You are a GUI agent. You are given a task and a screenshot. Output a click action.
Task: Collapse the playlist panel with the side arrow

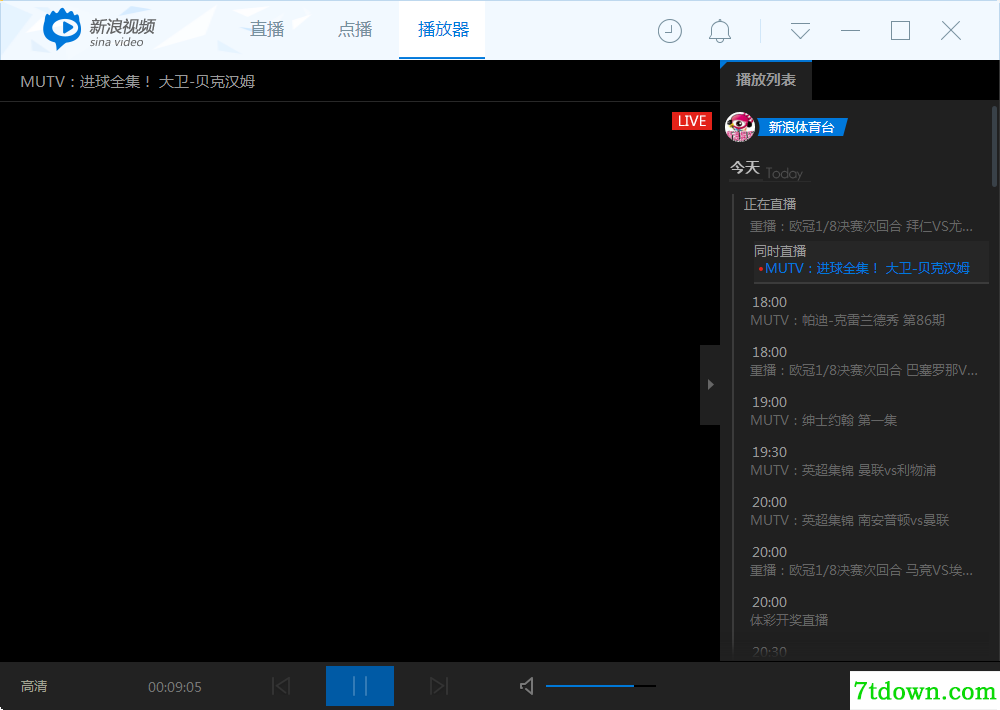point(710,385)
